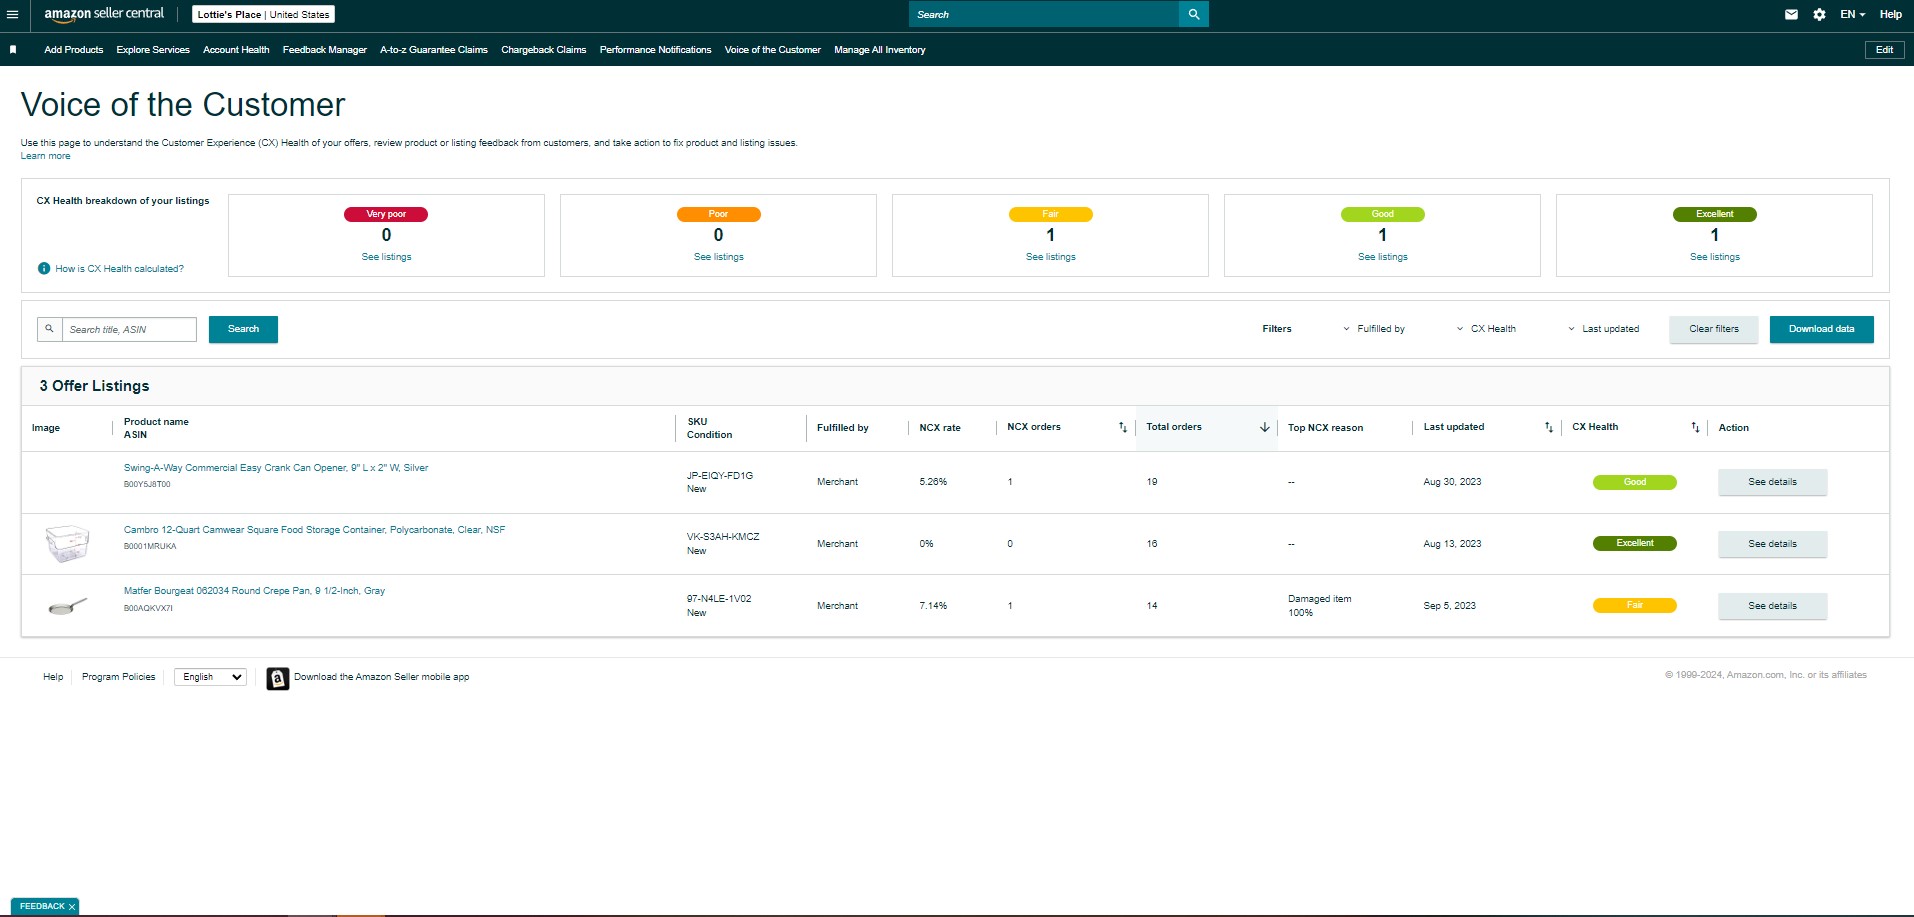Open Explore Services menu item
The height and width of the screenshot is (917, 1914).
[x=153, y=49]
